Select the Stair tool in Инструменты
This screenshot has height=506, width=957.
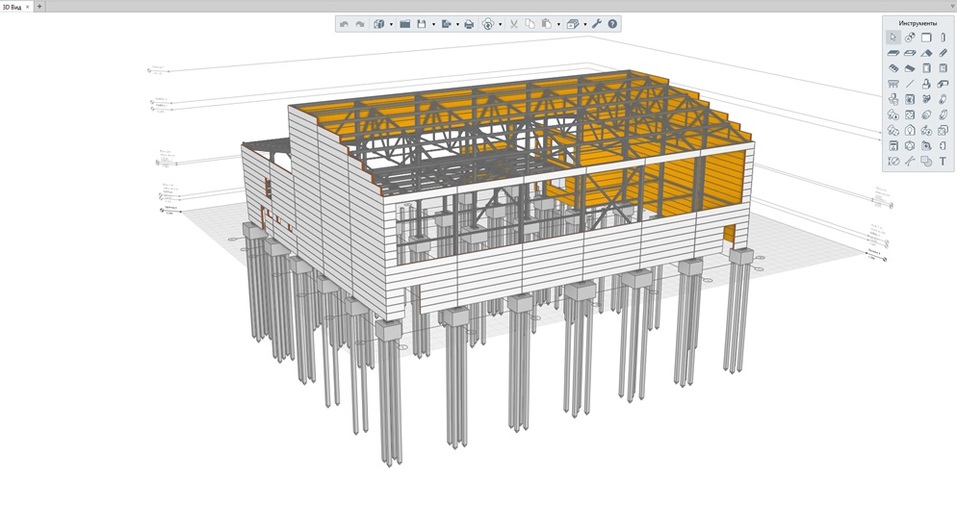(x=893, y=68)
